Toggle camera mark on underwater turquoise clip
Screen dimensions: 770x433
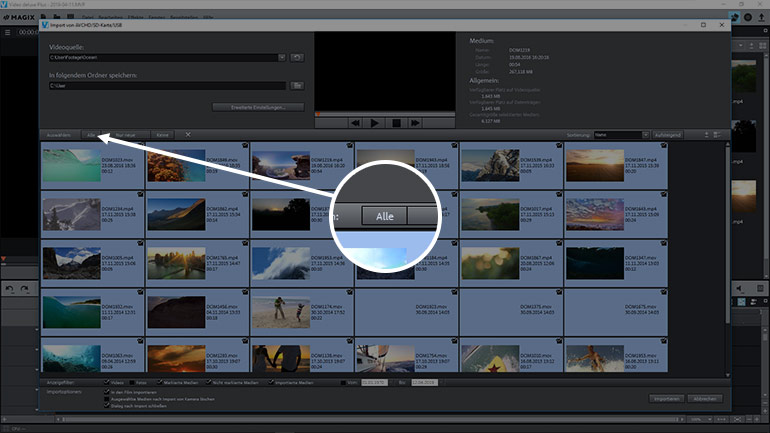[140, 145]
